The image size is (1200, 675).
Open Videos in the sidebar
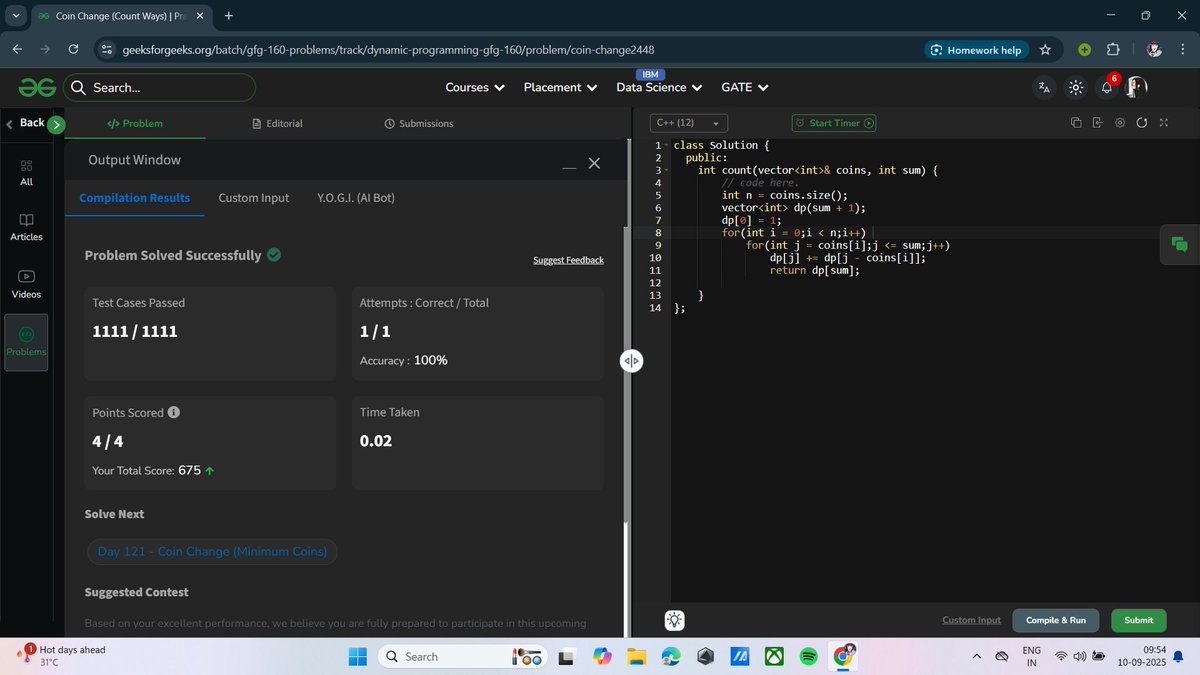coord(27,285)
